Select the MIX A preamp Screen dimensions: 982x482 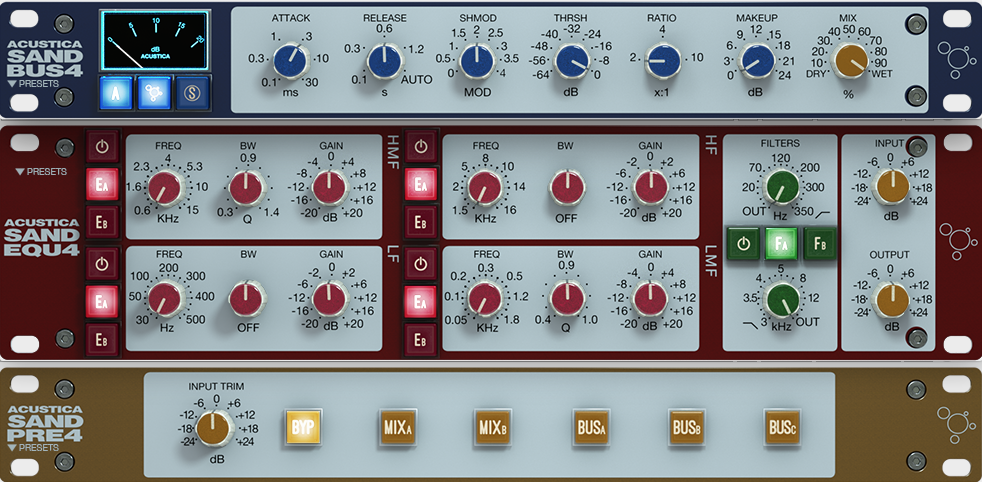398,428
